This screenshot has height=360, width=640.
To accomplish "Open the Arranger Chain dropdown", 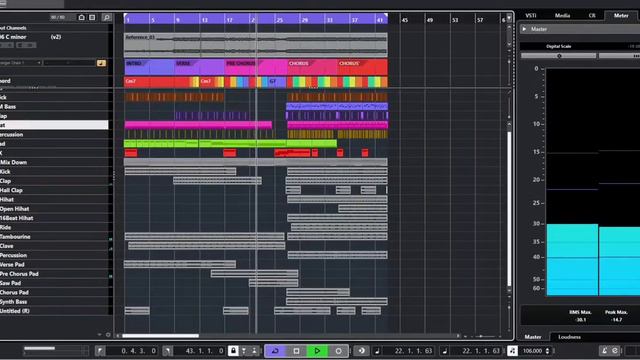I will tap(20, 63).
